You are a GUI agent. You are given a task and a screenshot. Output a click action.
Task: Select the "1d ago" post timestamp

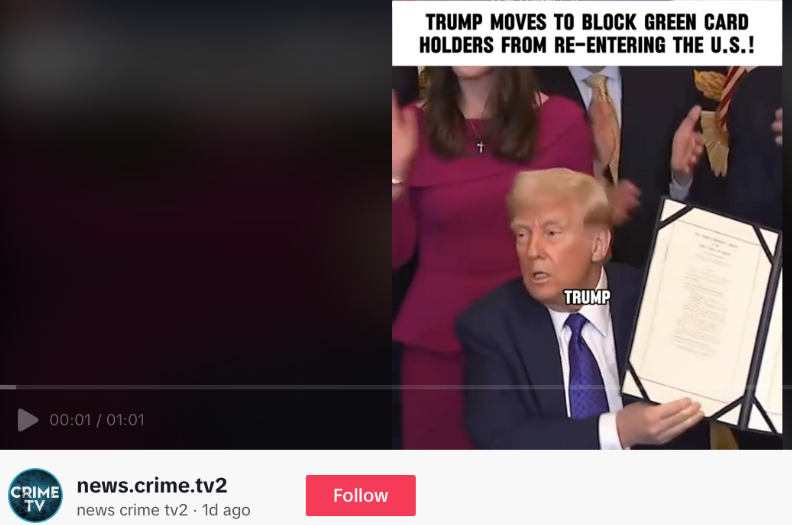coord(226,510)
